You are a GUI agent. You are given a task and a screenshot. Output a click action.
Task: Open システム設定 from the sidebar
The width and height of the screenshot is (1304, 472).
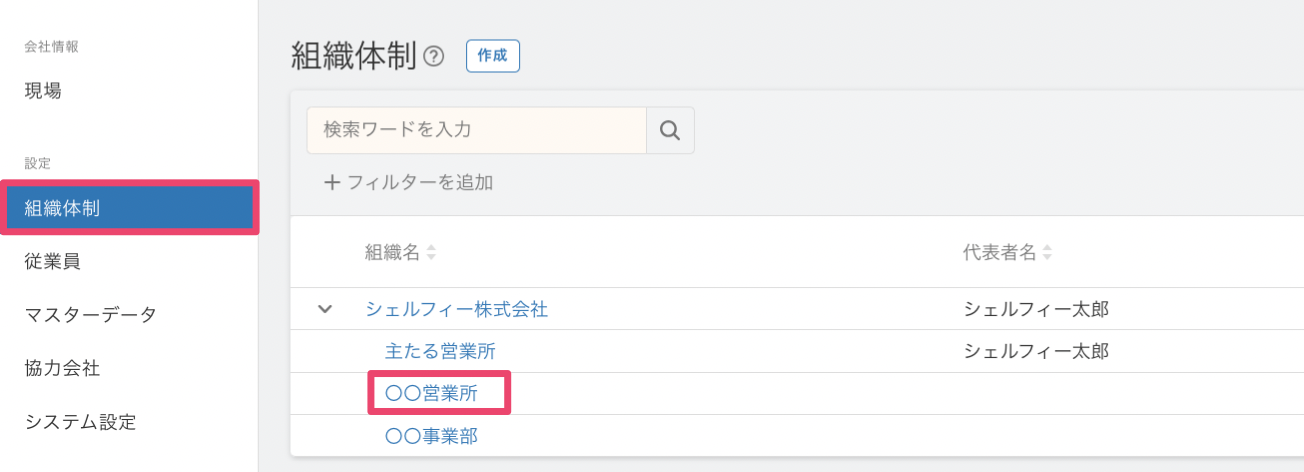coord(80,422)
